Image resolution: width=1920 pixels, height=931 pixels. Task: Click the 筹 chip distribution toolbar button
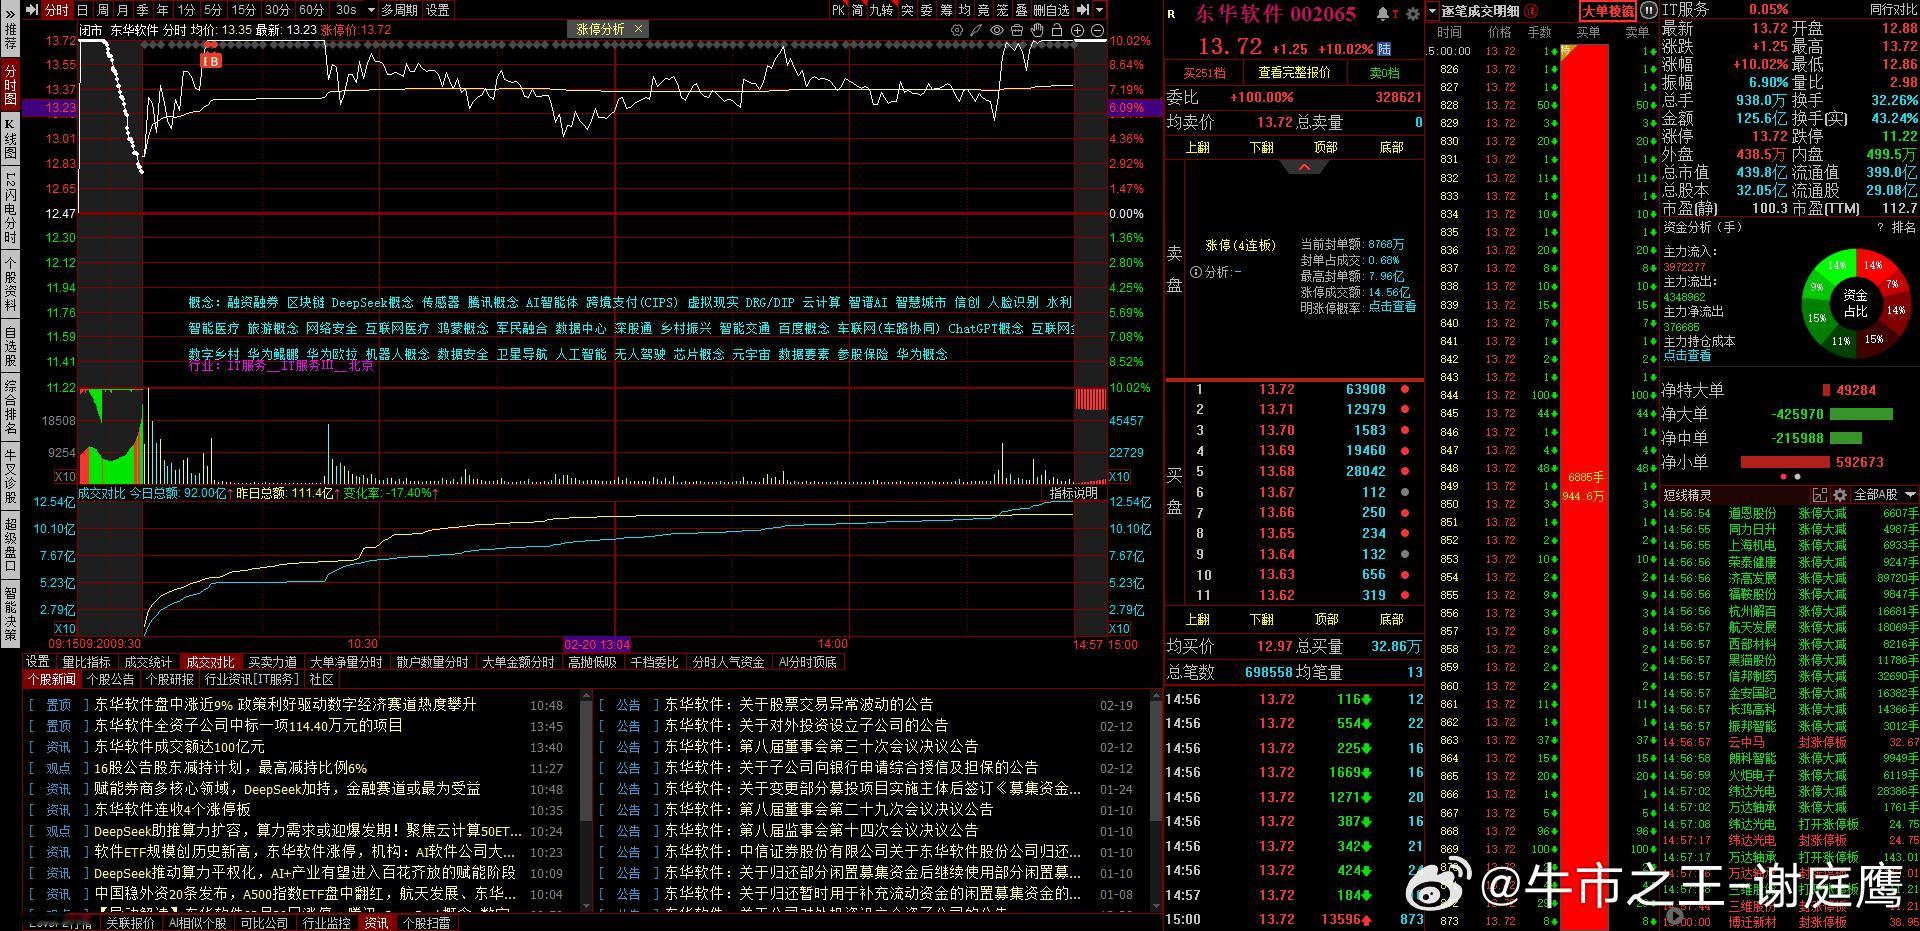coord(946,10)
